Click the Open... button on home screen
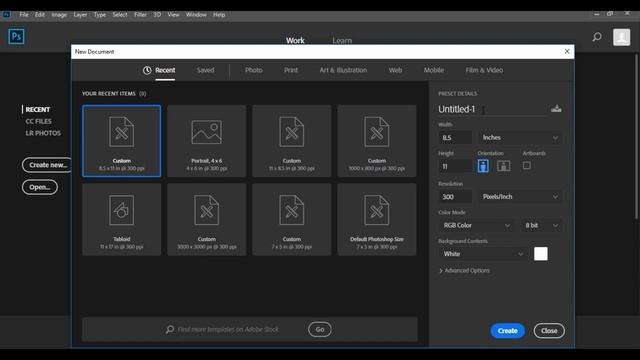This screenshot has height=360, width=640. point(40,187)
